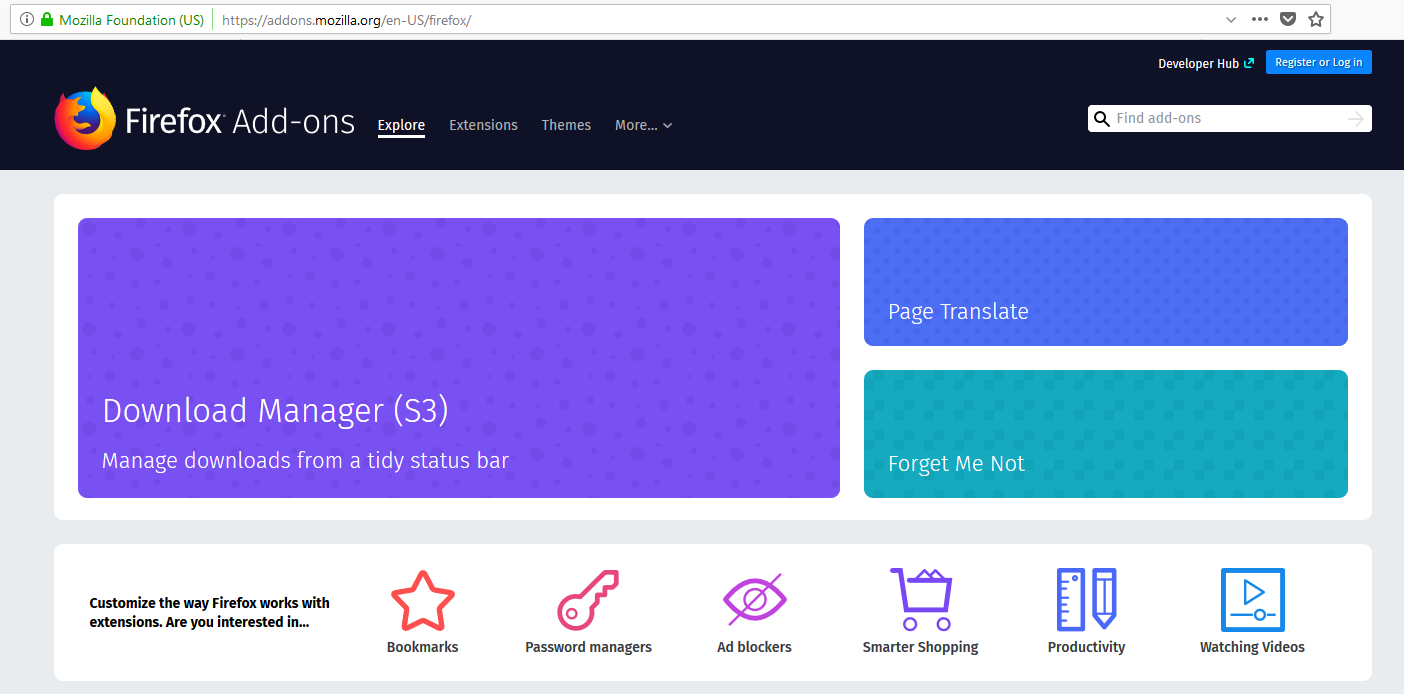
Task: Click the green padlock security icon
Action: pos(46,19)
